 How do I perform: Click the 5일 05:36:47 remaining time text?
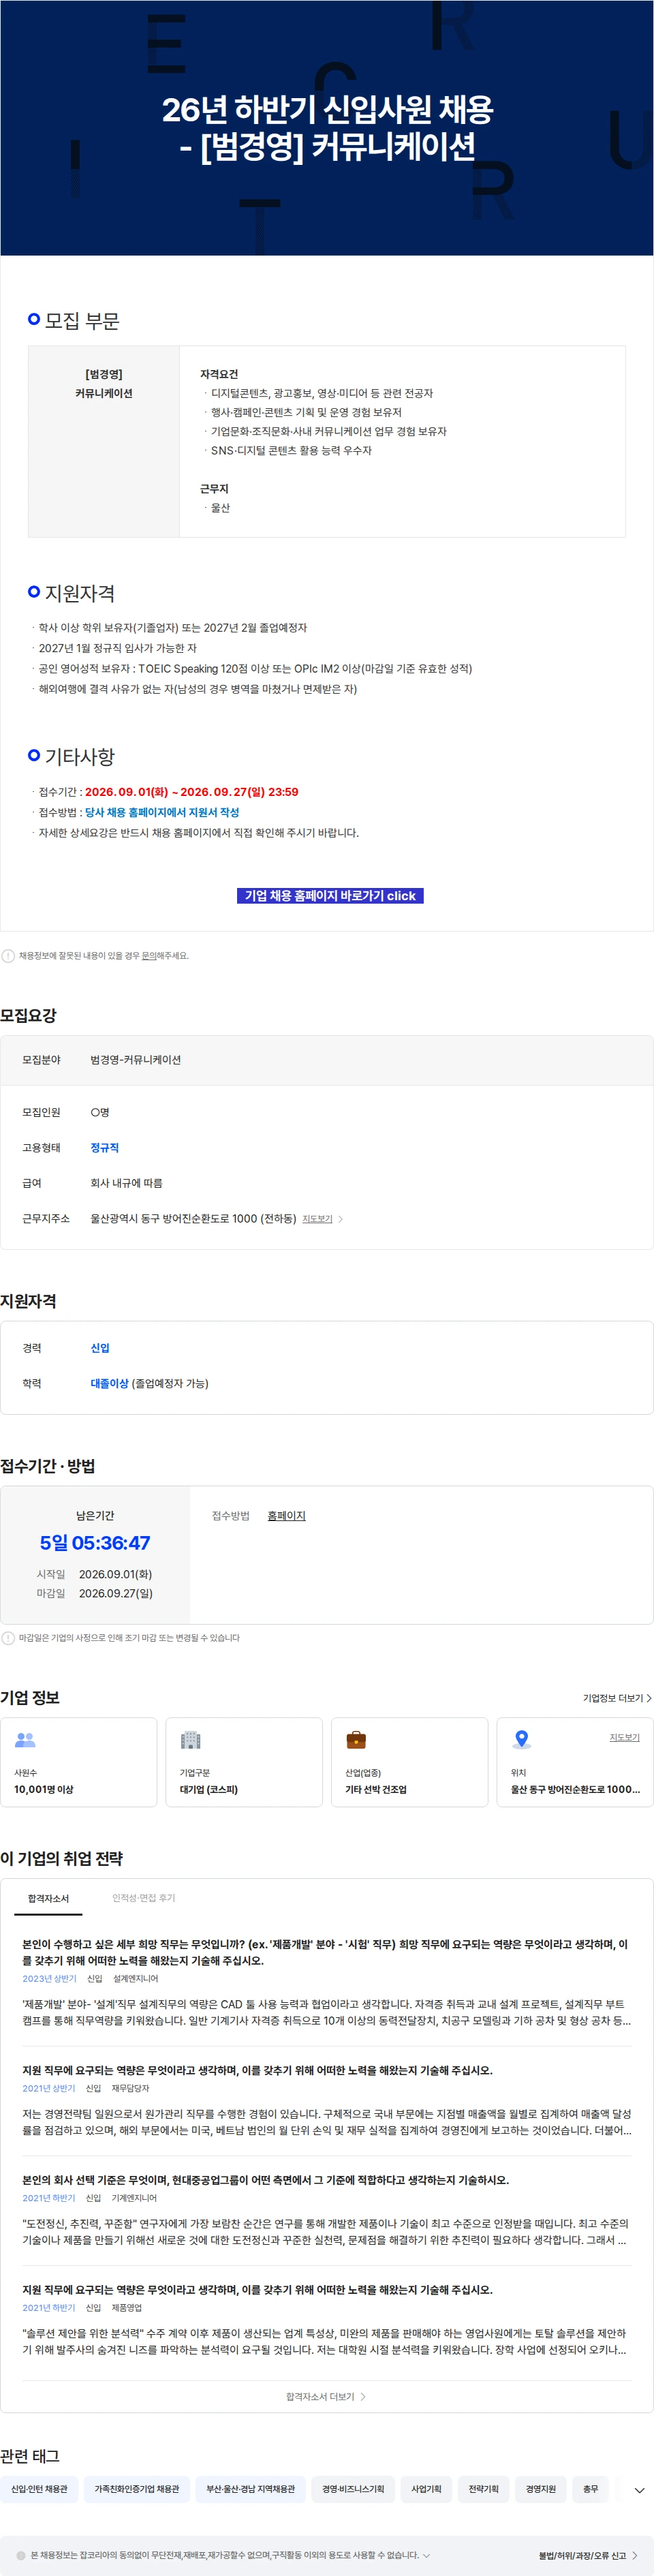(x=95, y=1542)
